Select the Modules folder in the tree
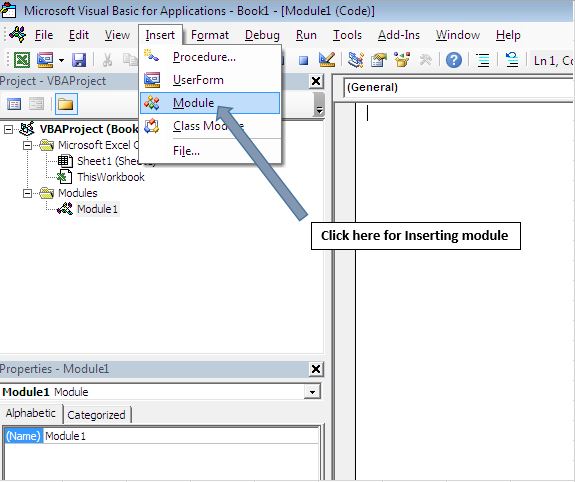The width and height of the screenshot is (575, 482). coord(69,193)
